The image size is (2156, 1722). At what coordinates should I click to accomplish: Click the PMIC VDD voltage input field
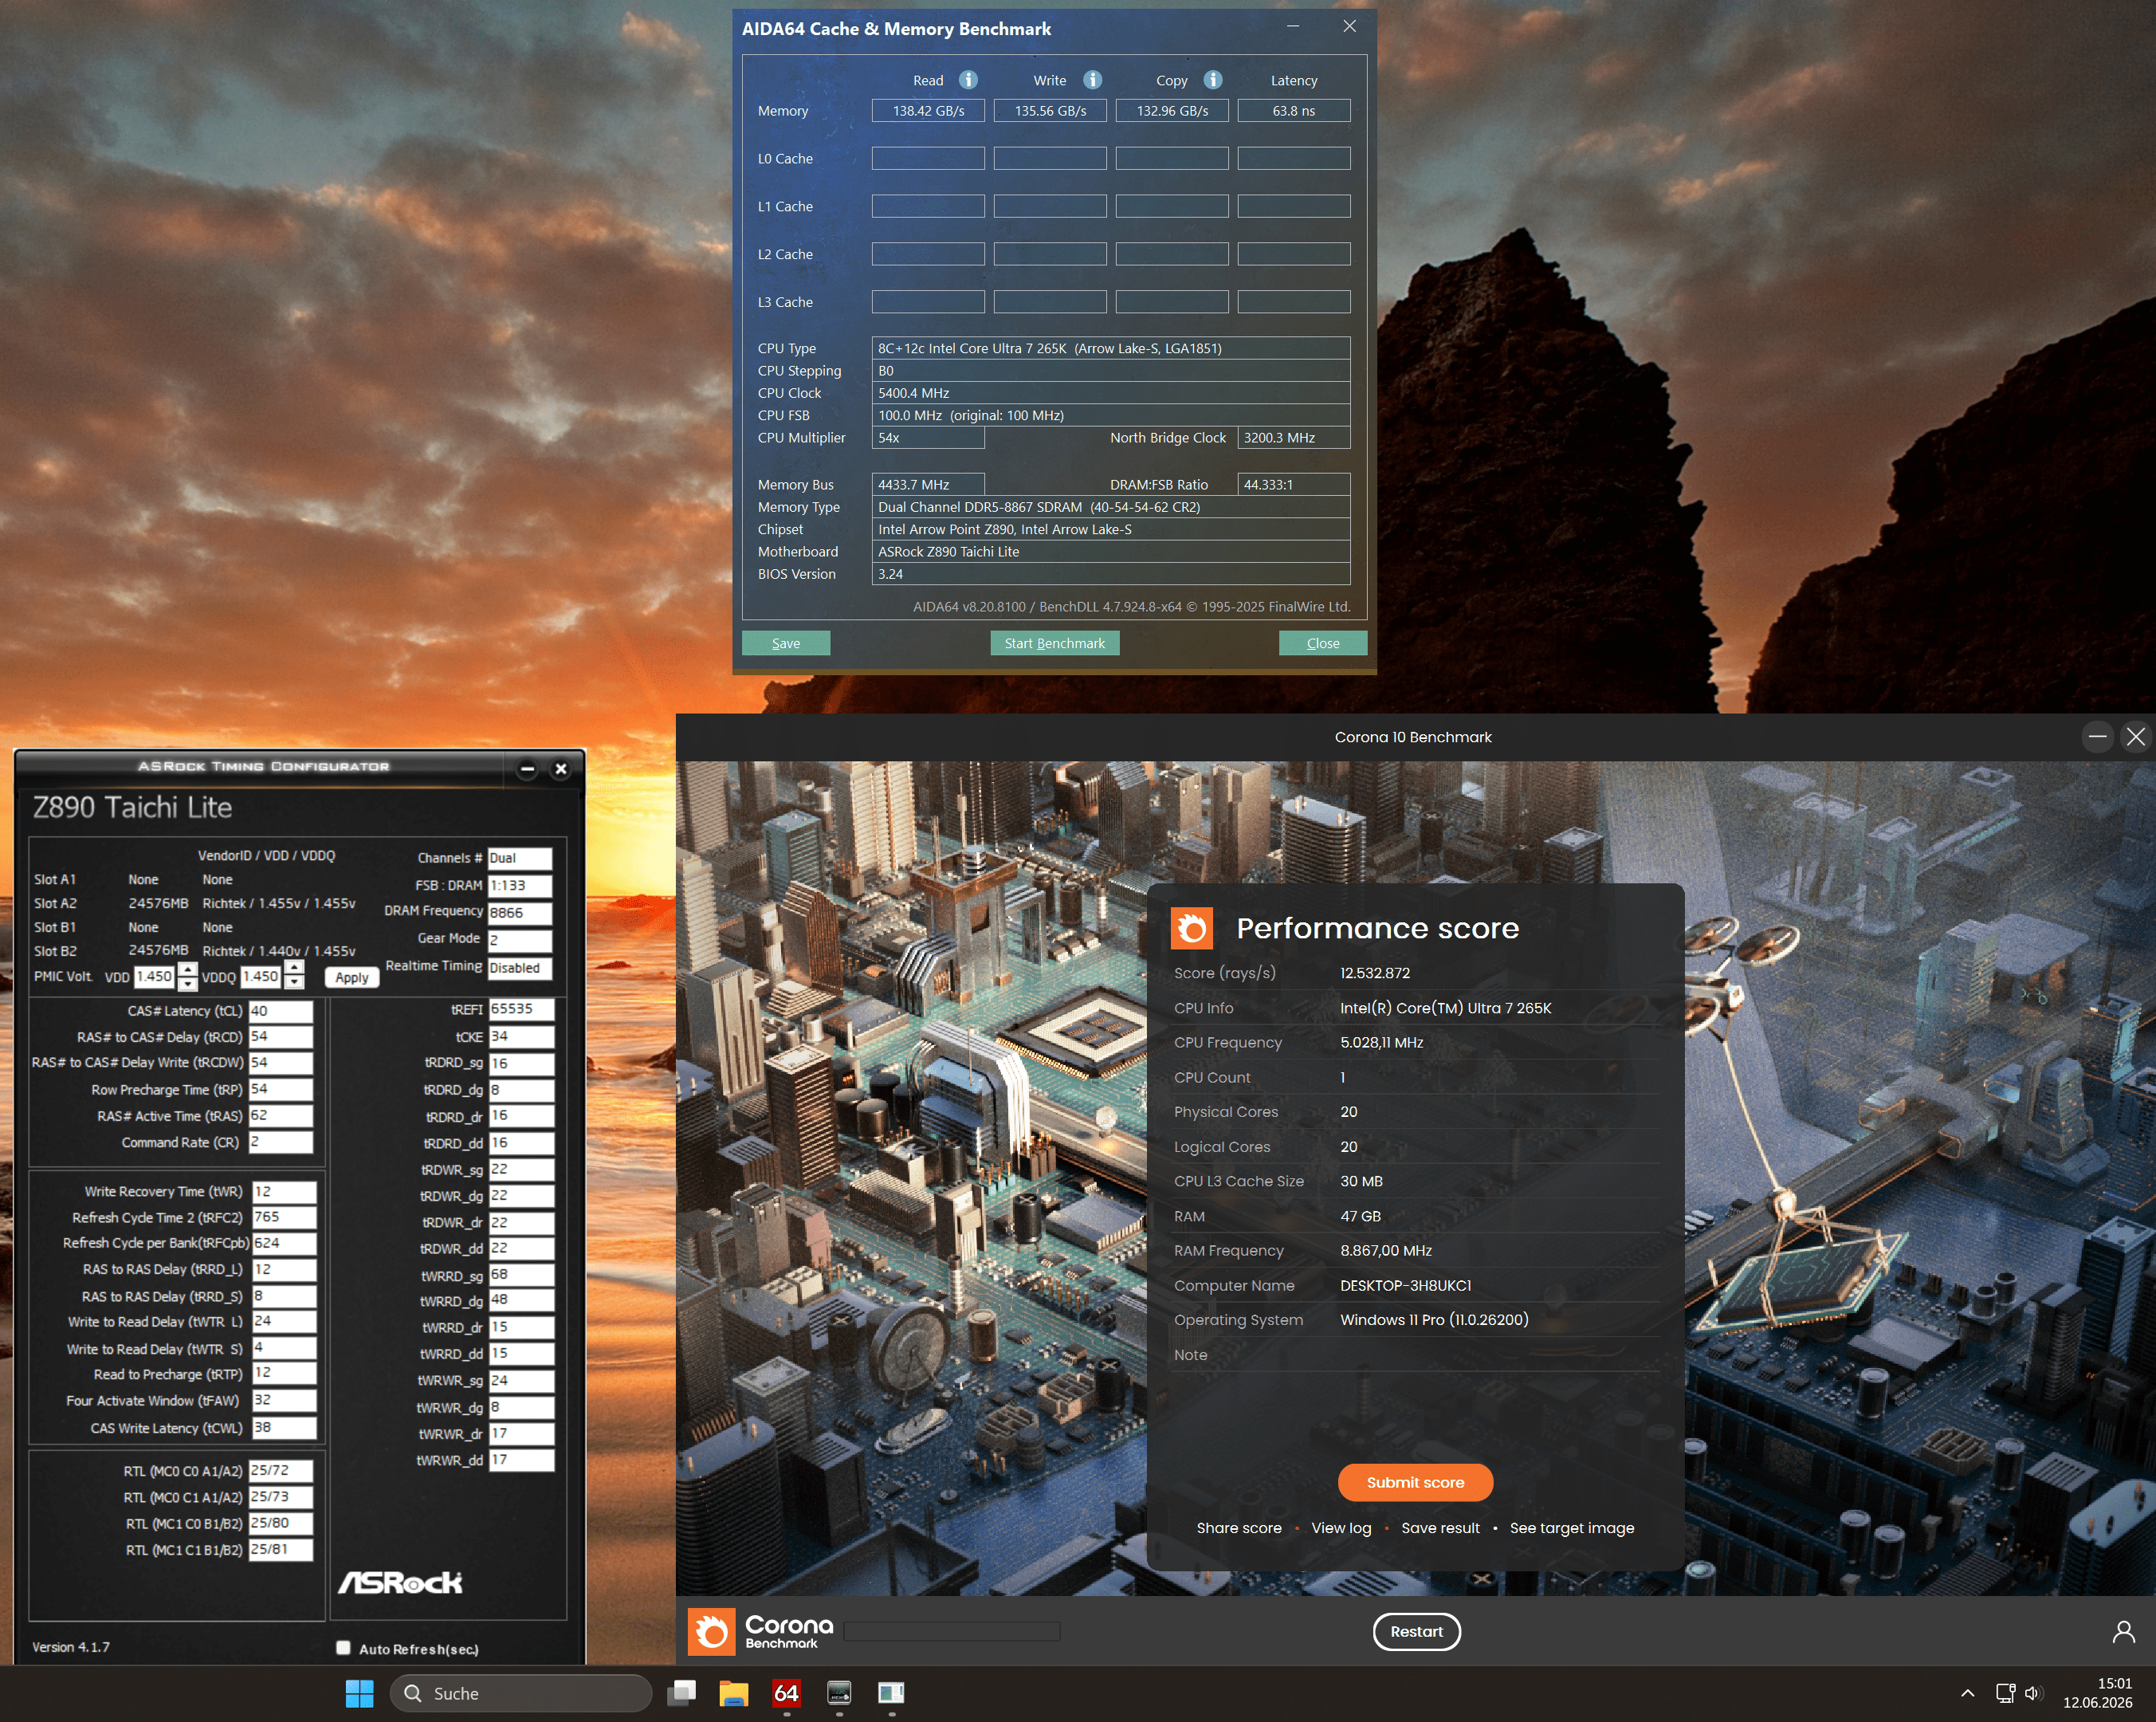(x=155, y=976)
